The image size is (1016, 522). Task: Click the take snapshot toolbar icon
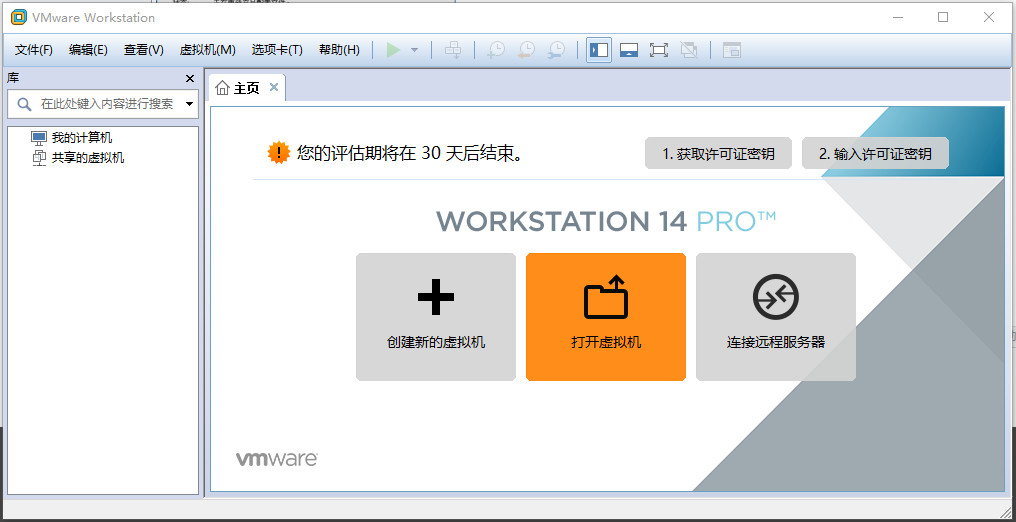496,50
